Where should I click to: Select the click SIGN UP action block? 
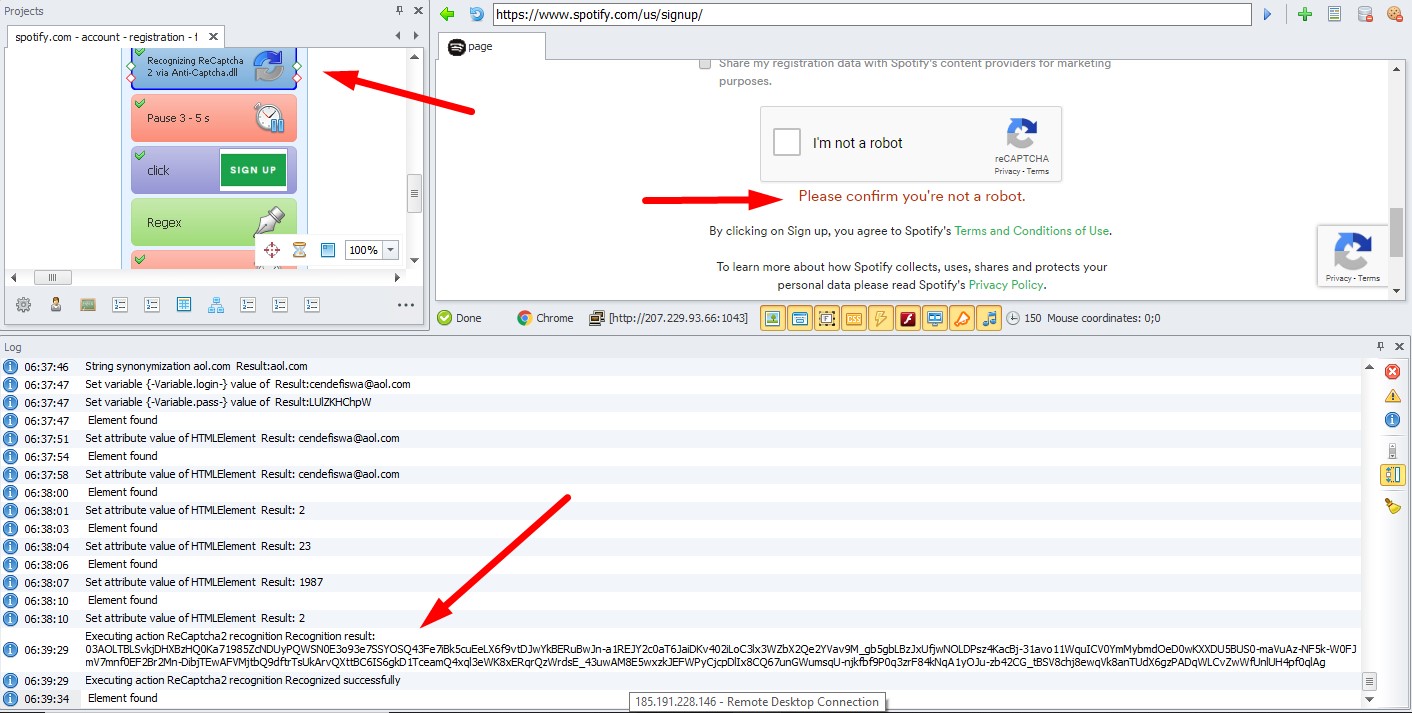[214, 170]
